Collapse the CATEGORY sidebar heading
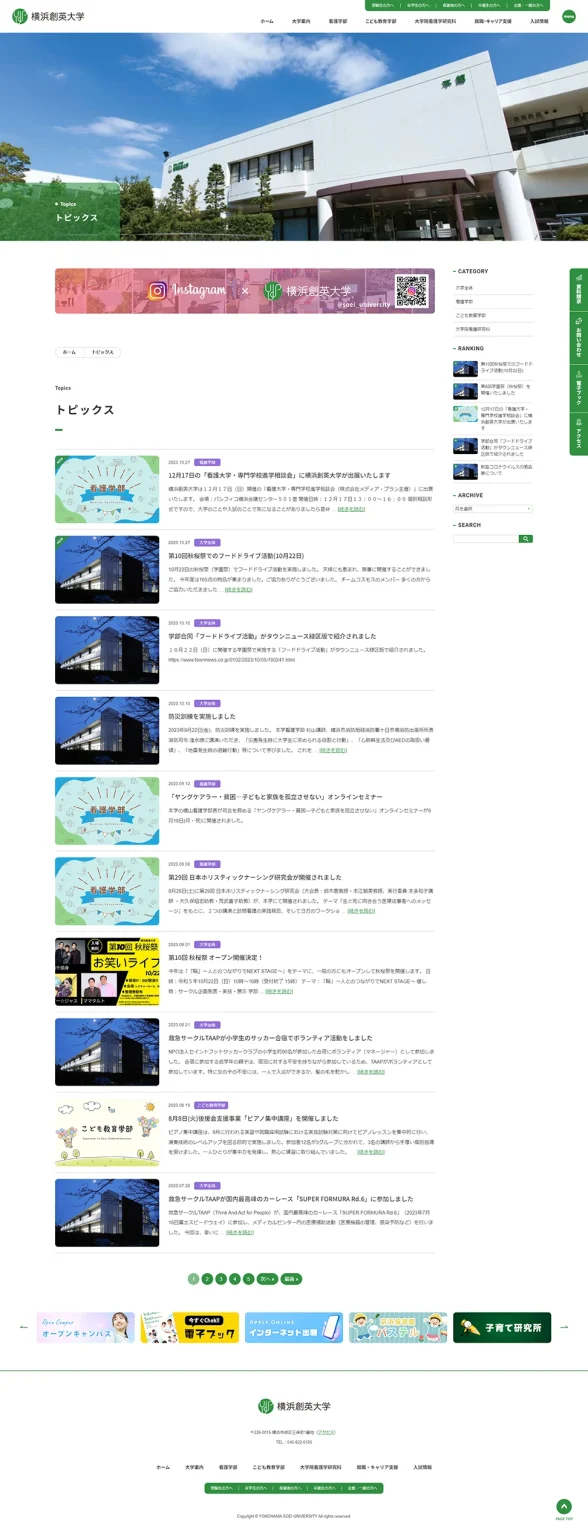Viewport: 588px width, 1536px height. point(472,271)
